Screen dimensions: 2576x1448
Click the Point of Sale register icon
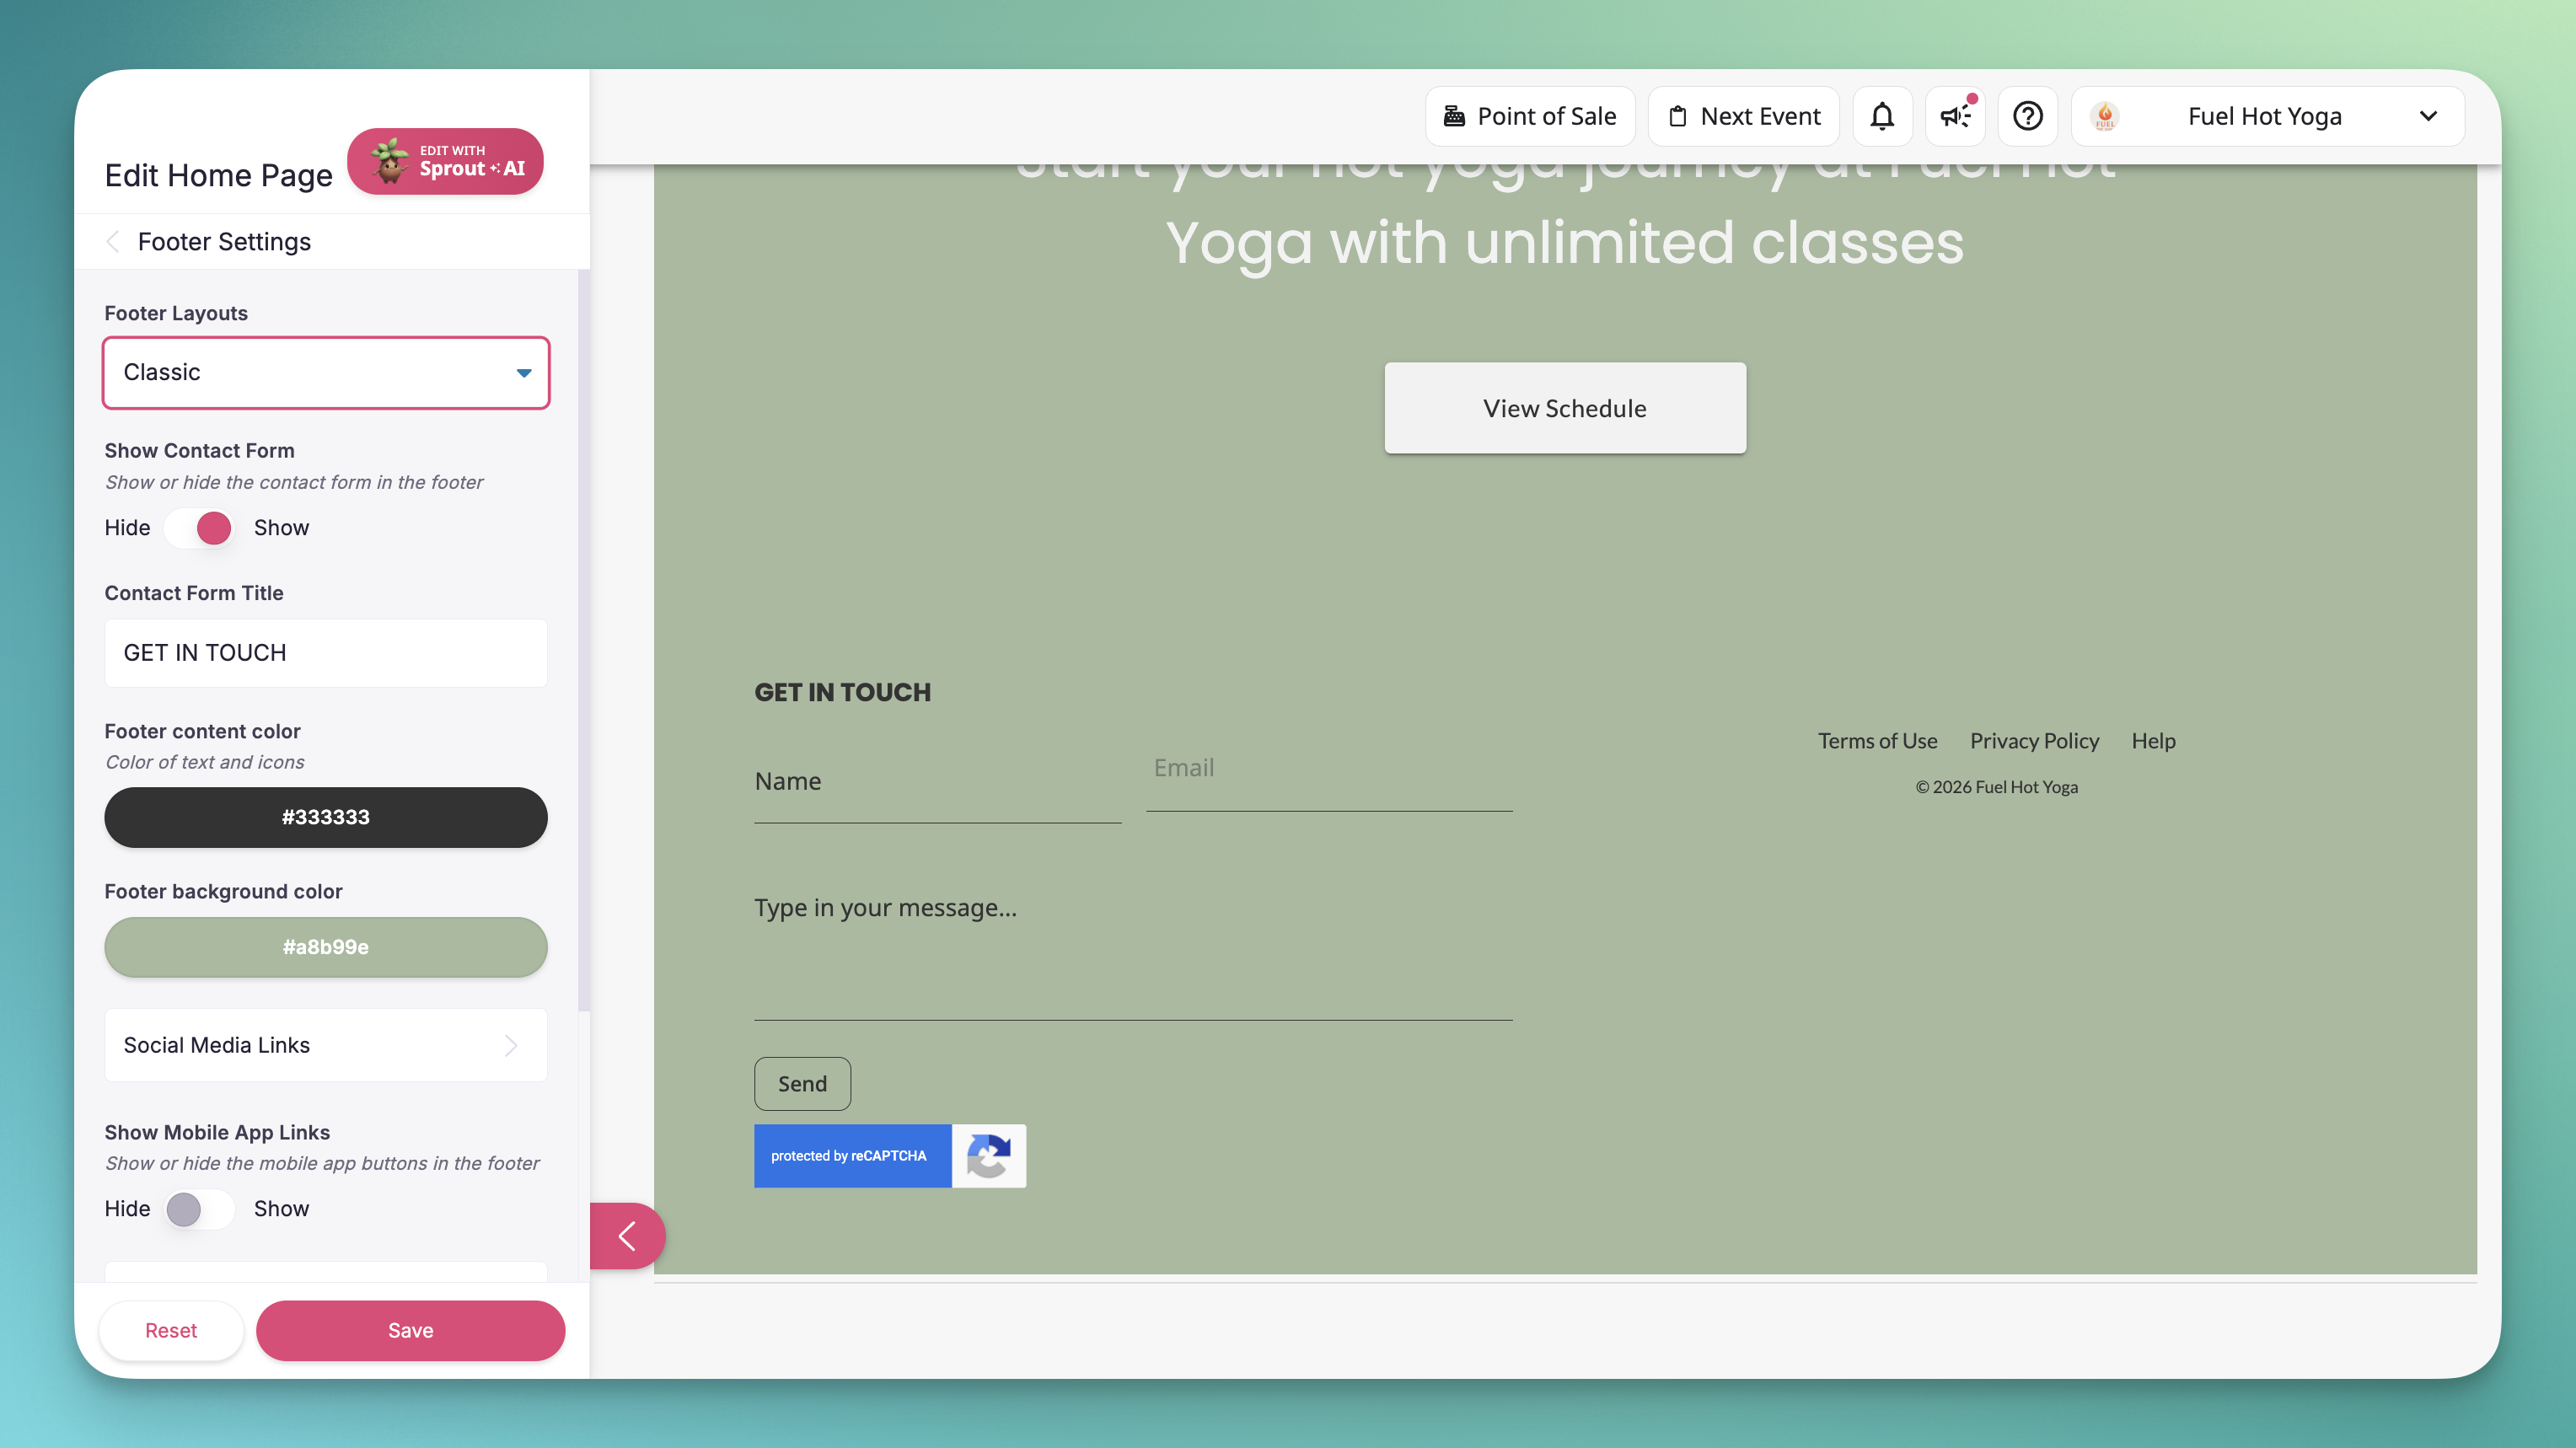click(x=1454, y=116)
